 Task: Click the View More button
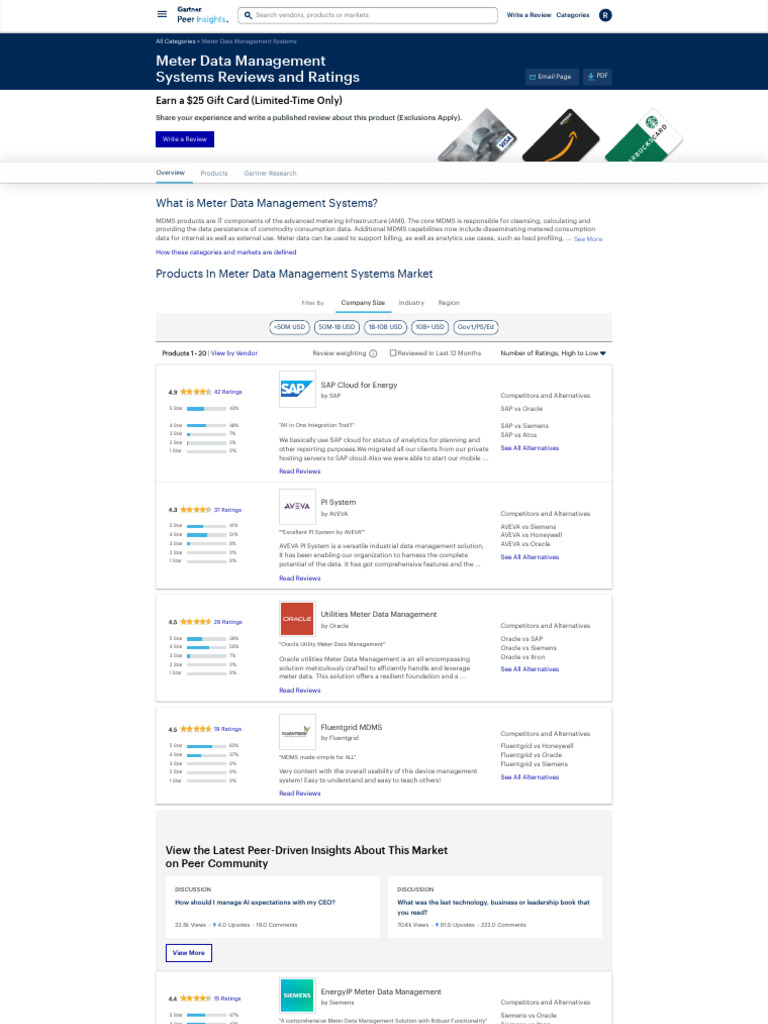click(189, 953)
